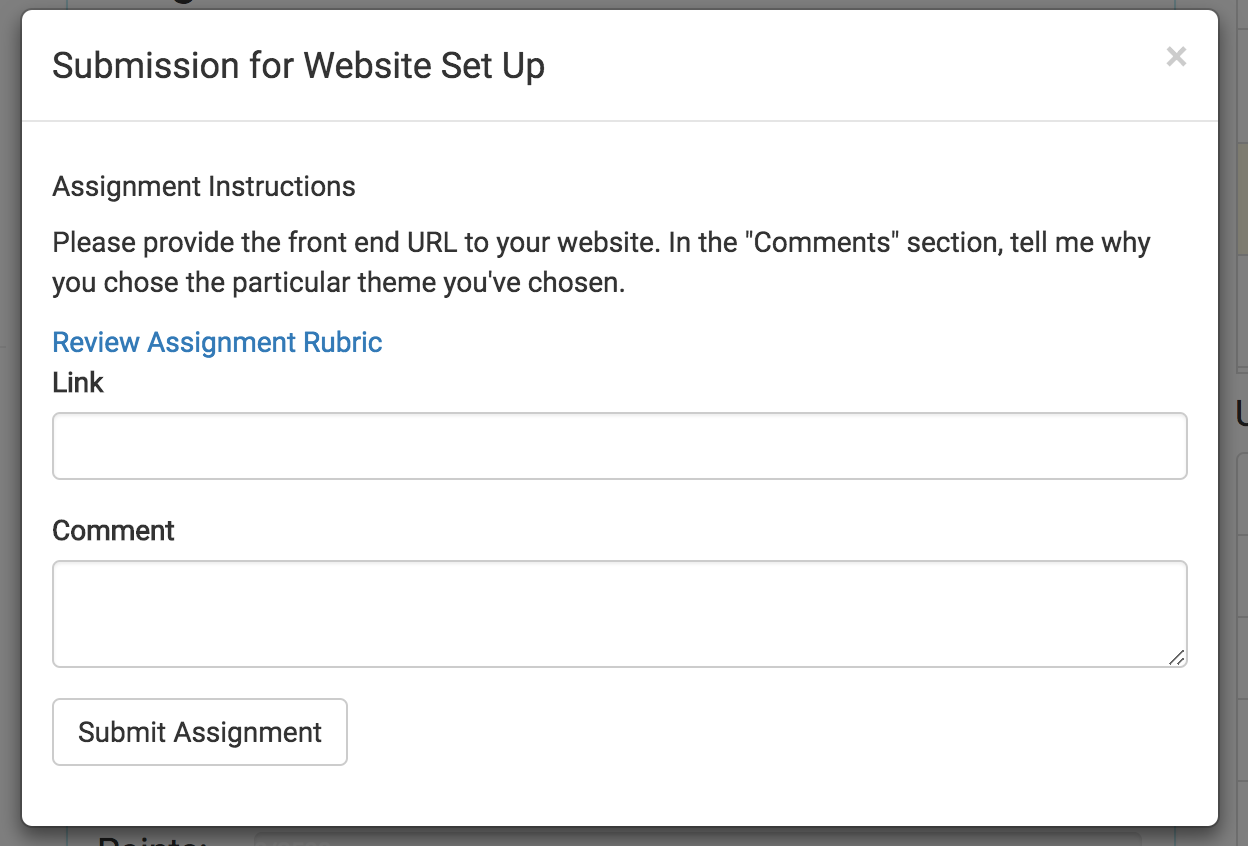
Task: Grab the Comment box resize handle
Action: click(x=1177, y=657)
